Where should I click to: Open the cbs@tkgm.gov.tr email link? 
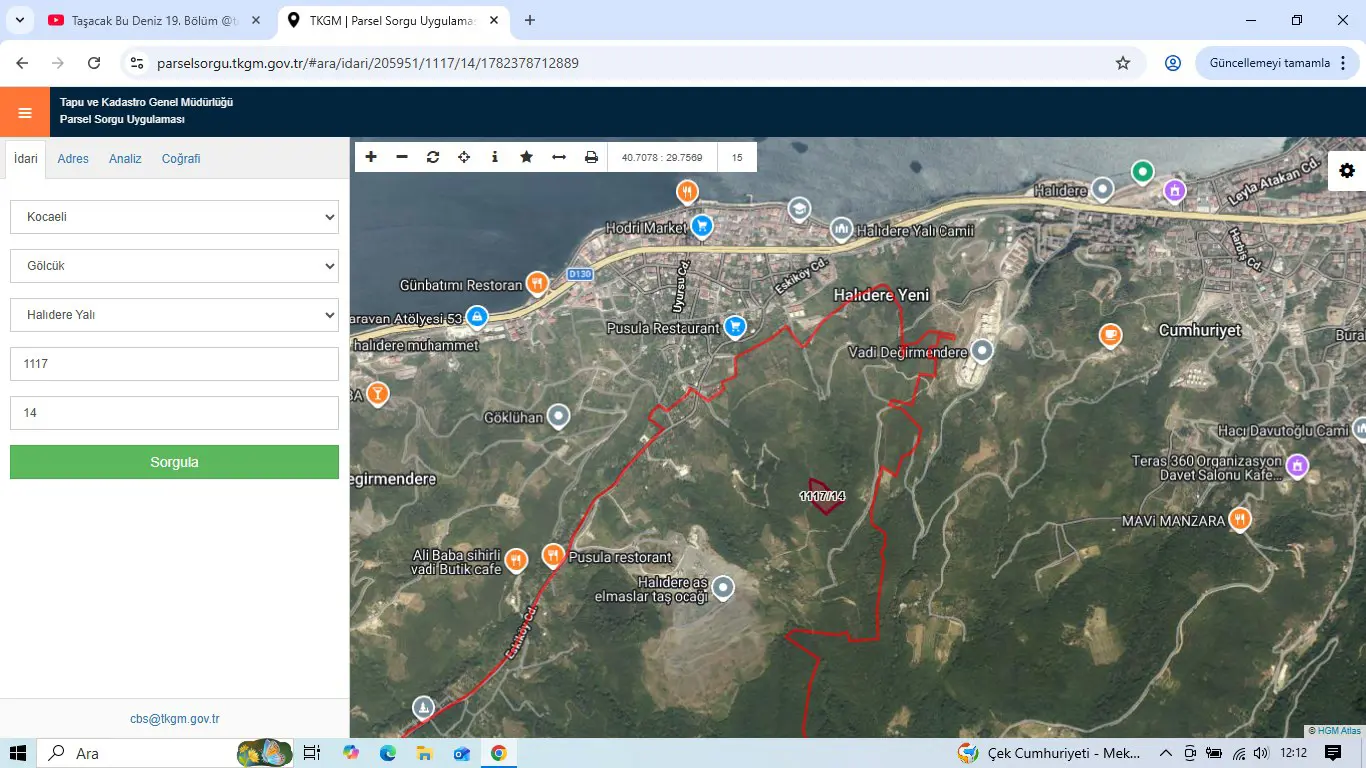174,719
